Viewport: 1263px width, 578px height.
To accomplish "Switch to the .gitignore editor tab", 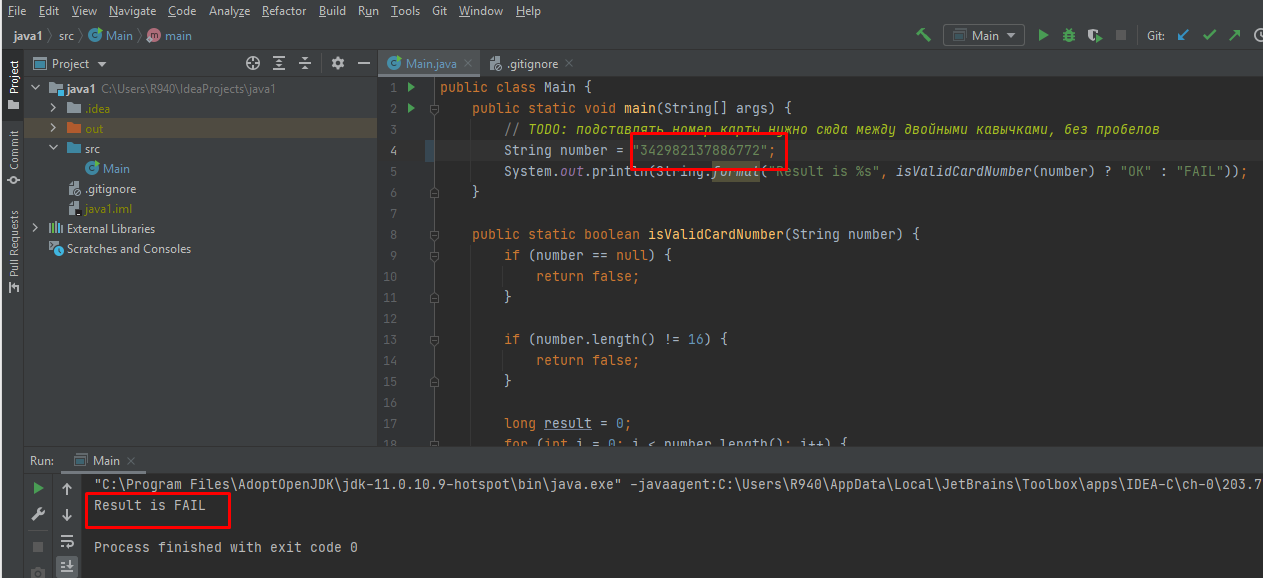I will point(531,64).
